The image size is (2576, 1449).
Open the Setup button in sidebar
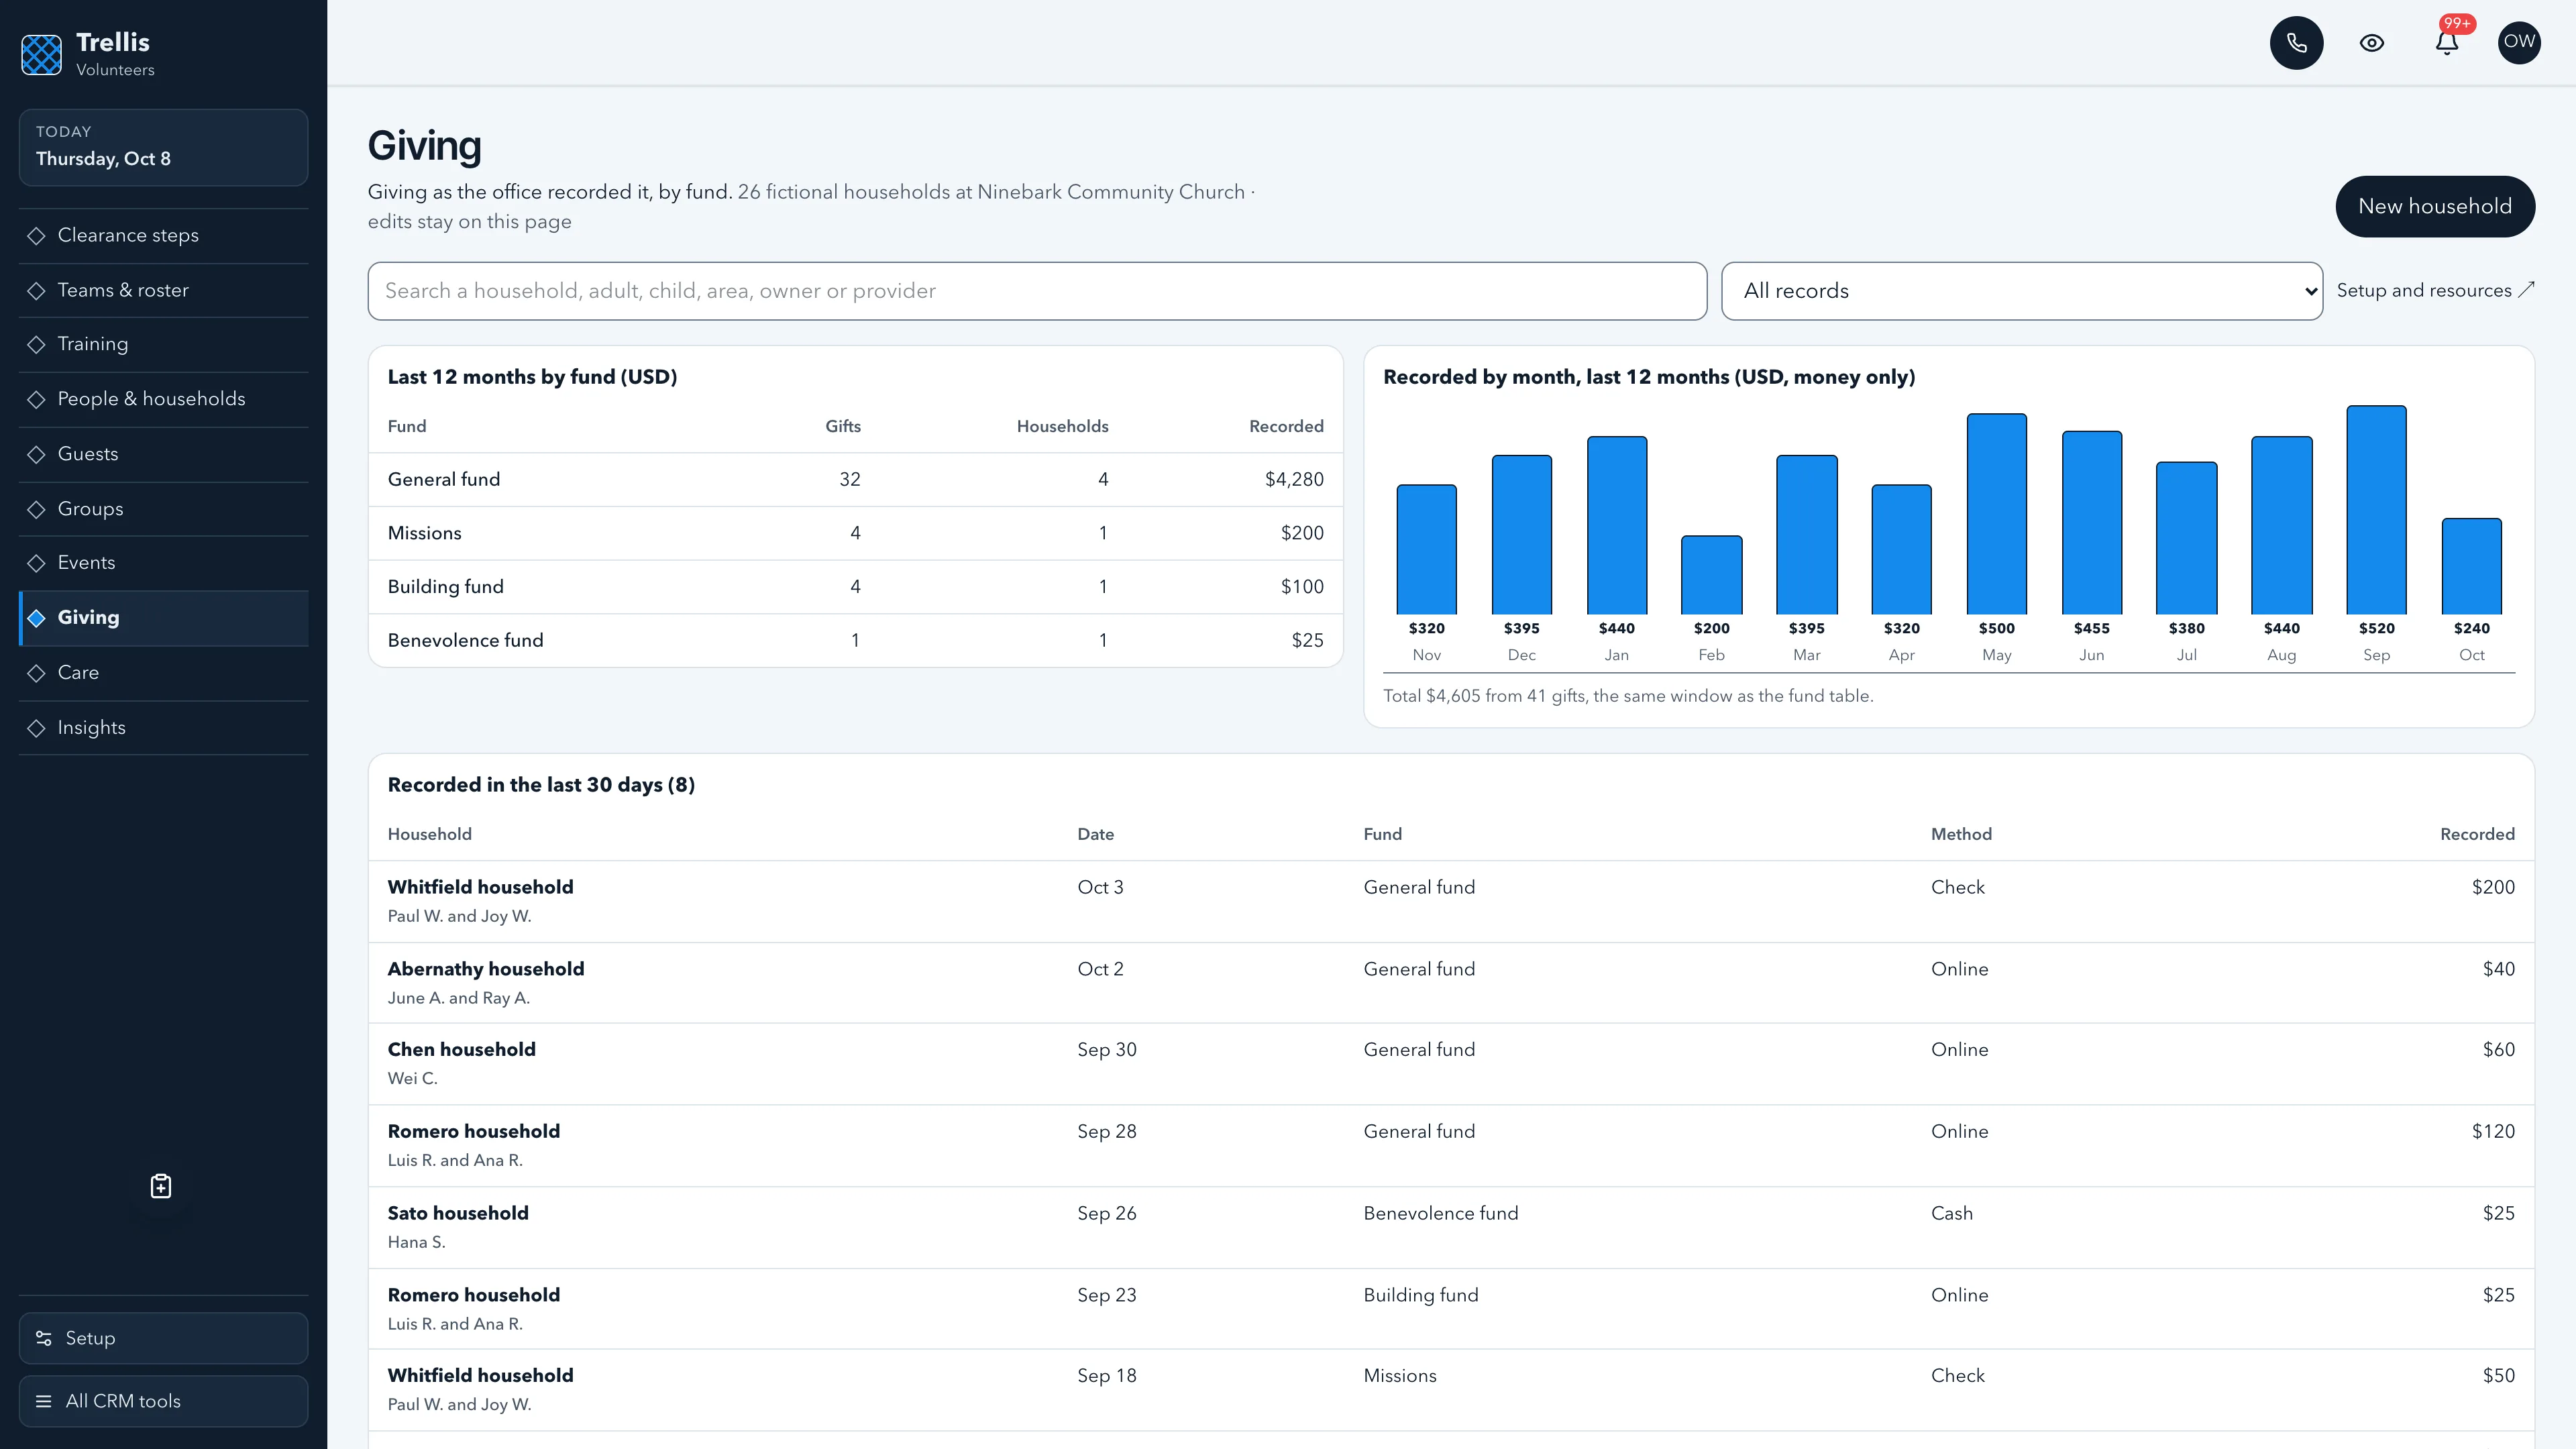click(x=163, y=1338)
